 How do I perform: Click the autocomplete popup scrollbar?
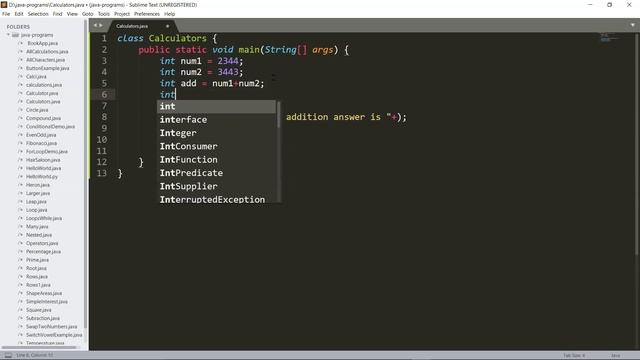click(279, 114)
